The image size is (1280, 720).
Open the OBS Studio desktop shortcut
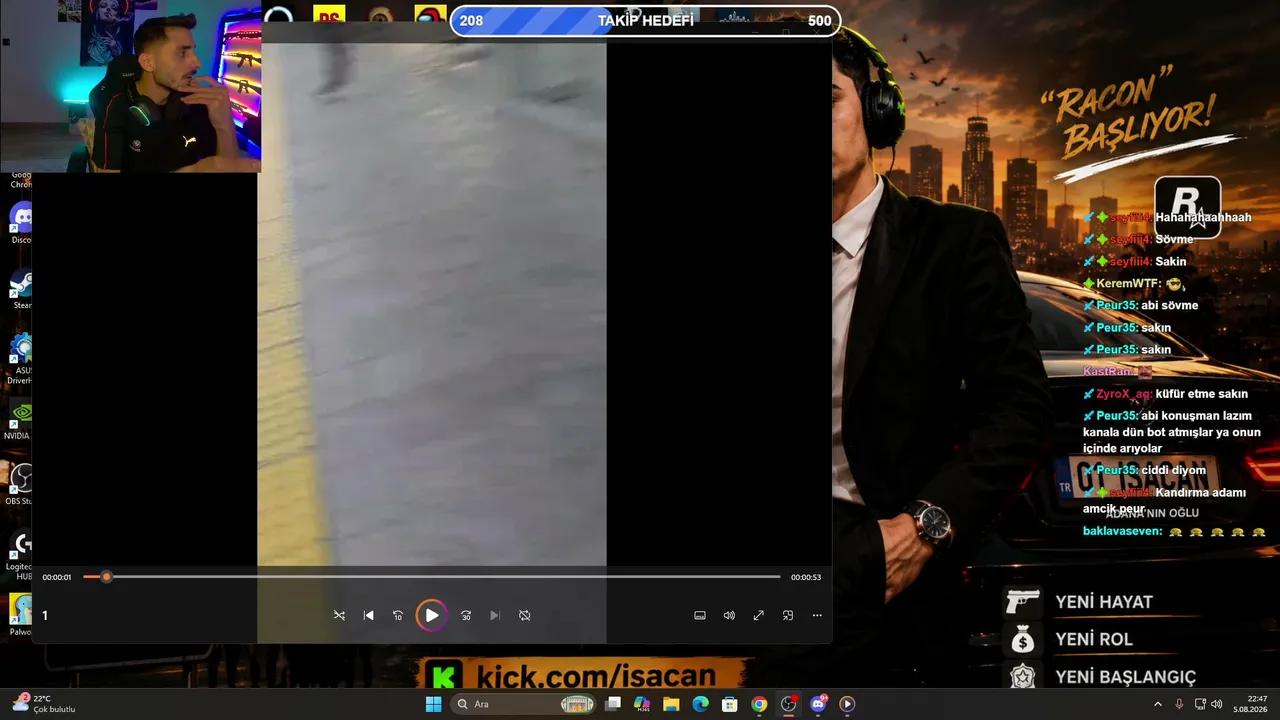20,485
